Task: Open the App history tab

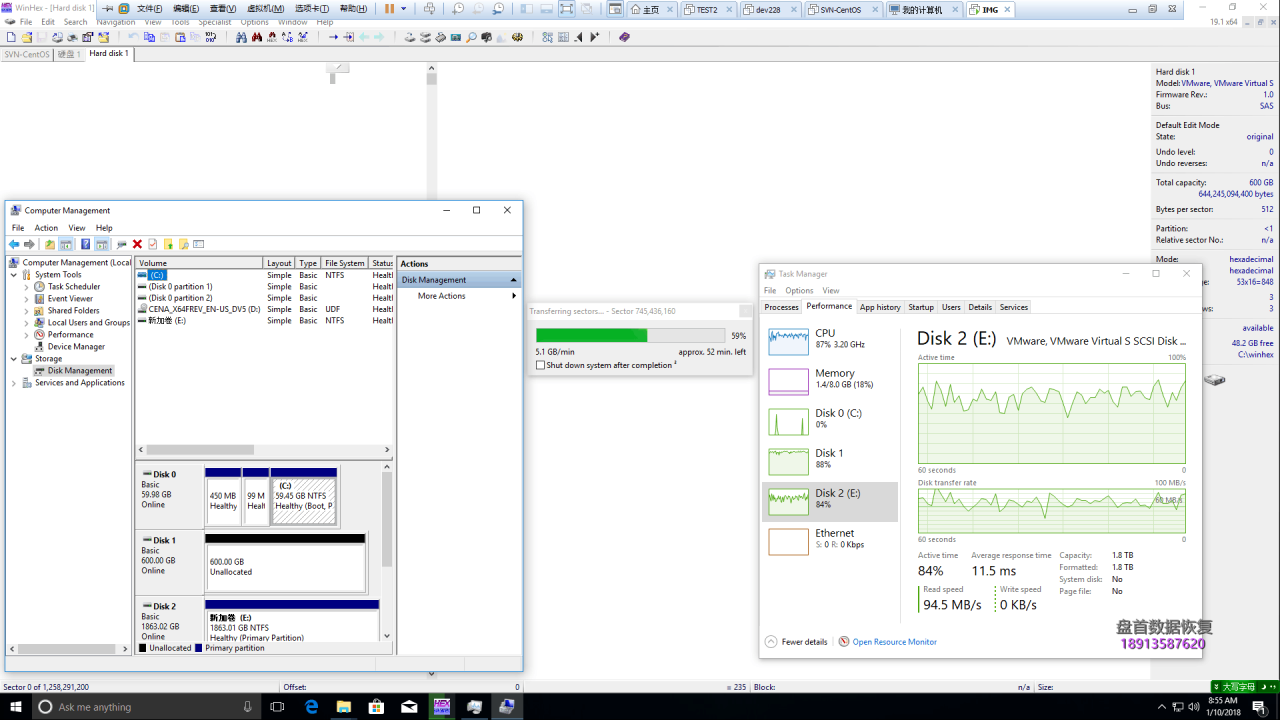Action: coord(880,307)
